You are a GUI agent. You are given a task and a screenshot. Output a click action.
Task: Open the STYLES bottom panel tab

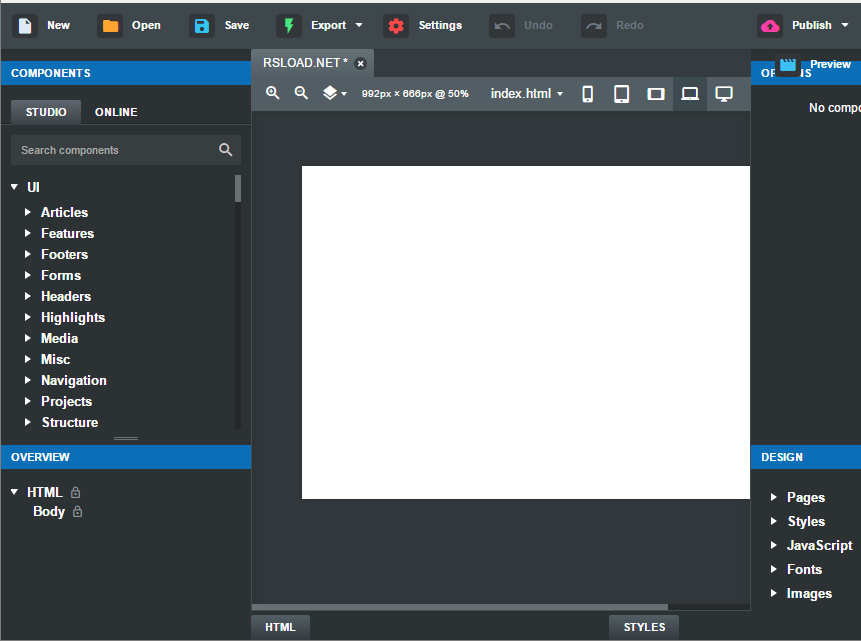pos(644,627)
